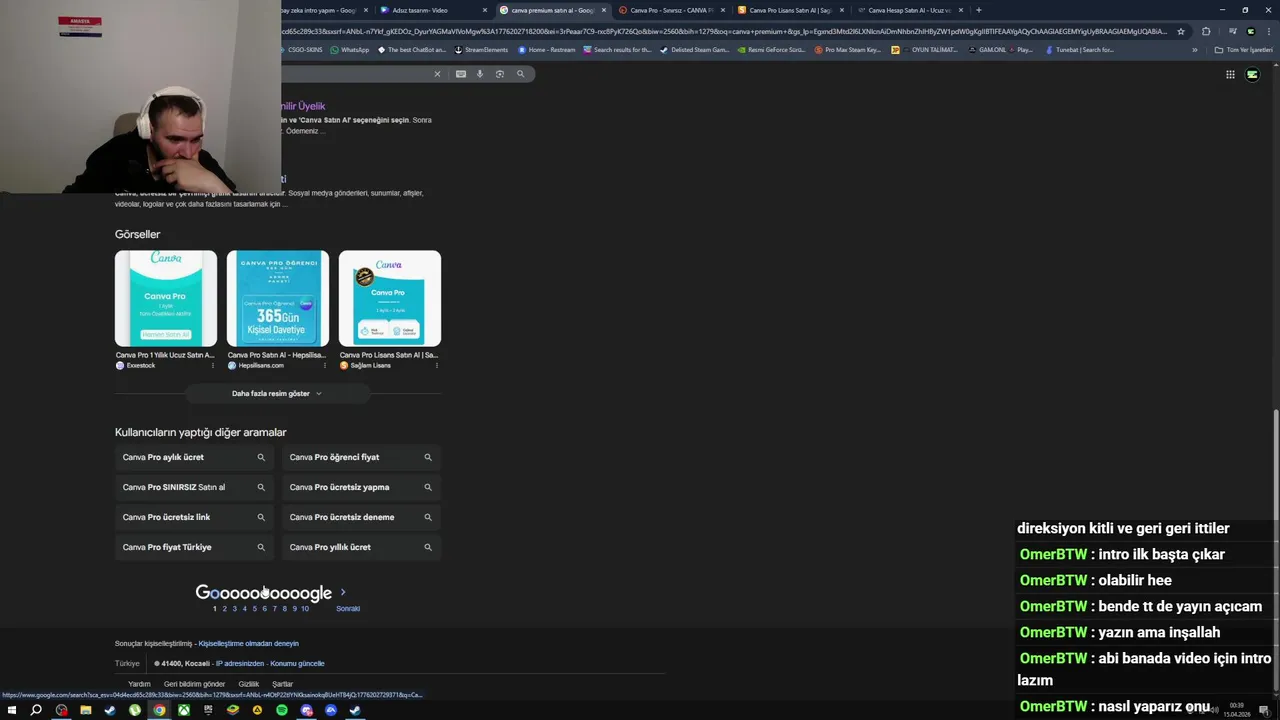This screenshot has width=1280, height=720.
Task: Search 'Canva Pro ücretsiz deneme' suggestion
Action: tap(360, 517)
